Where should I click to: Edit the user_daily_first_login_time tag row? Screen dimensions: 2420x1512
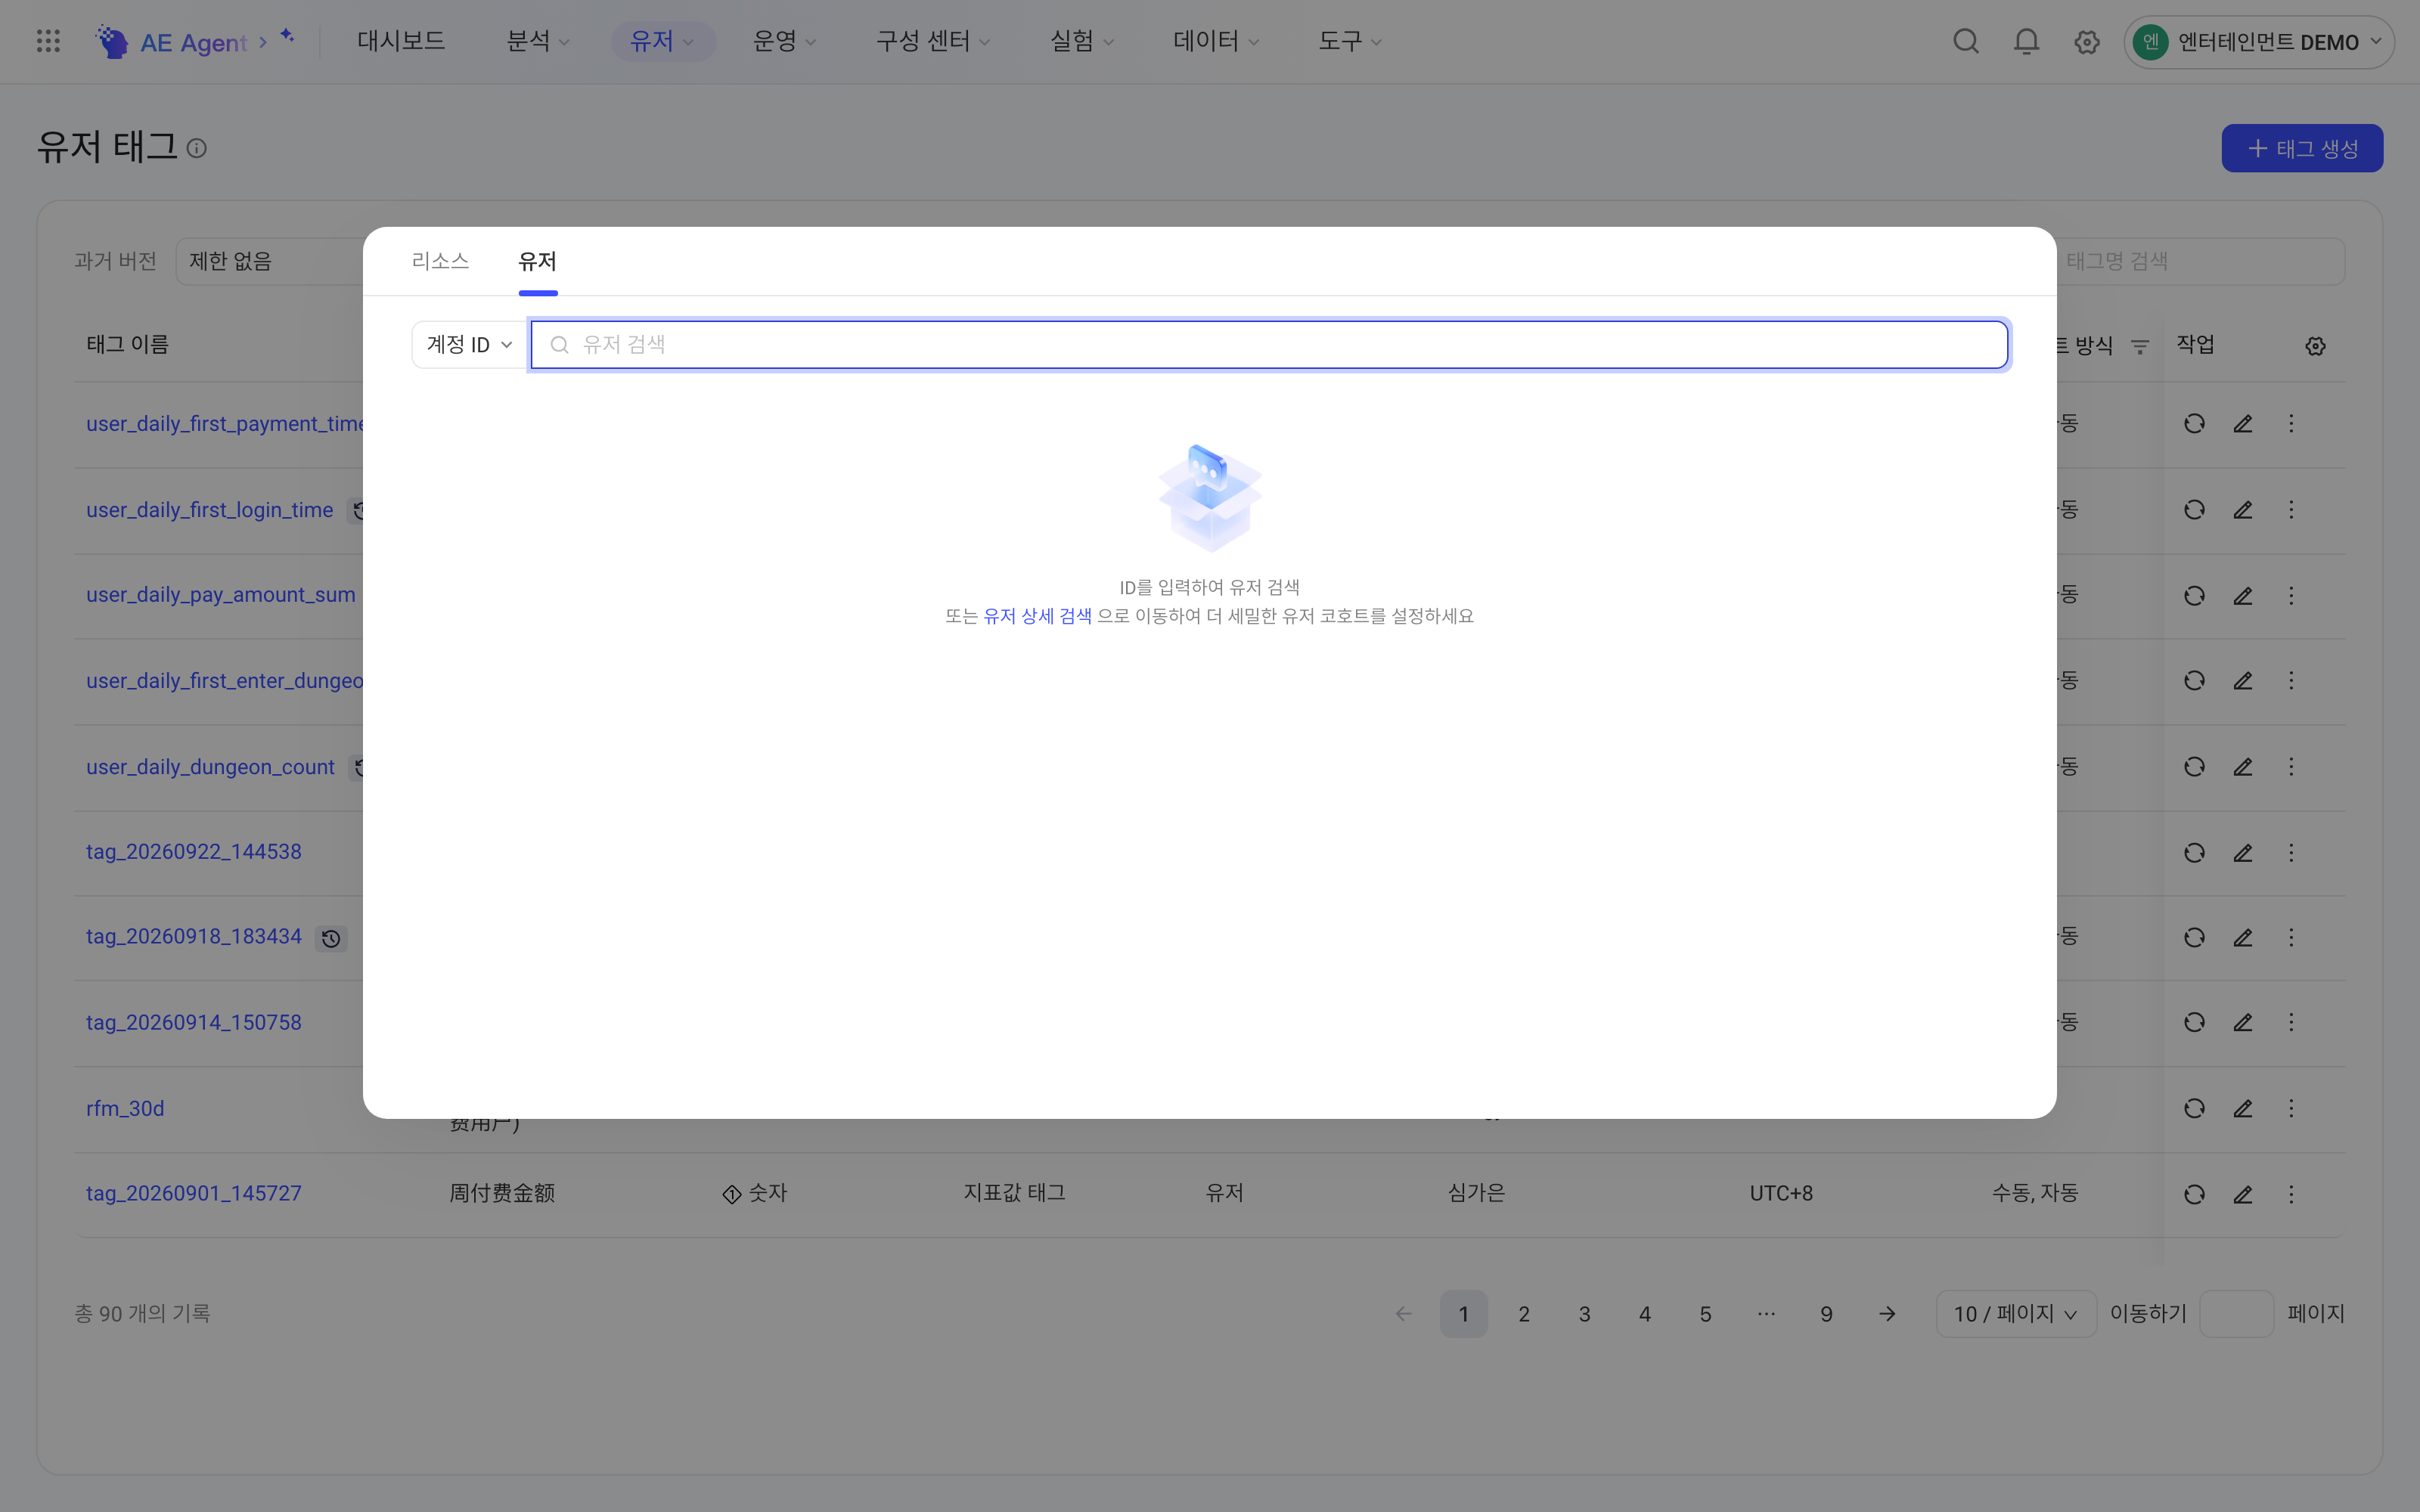[x=2243, y=510]
